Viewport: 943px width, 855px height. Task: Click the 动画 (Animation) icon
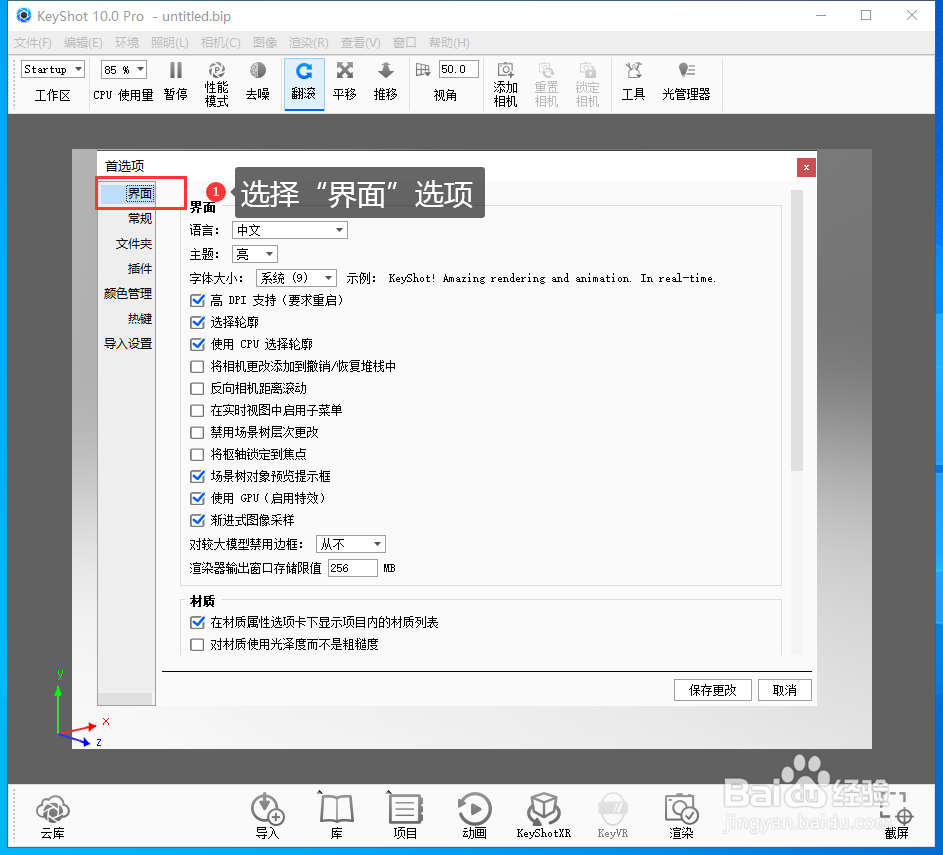(474, 810)
